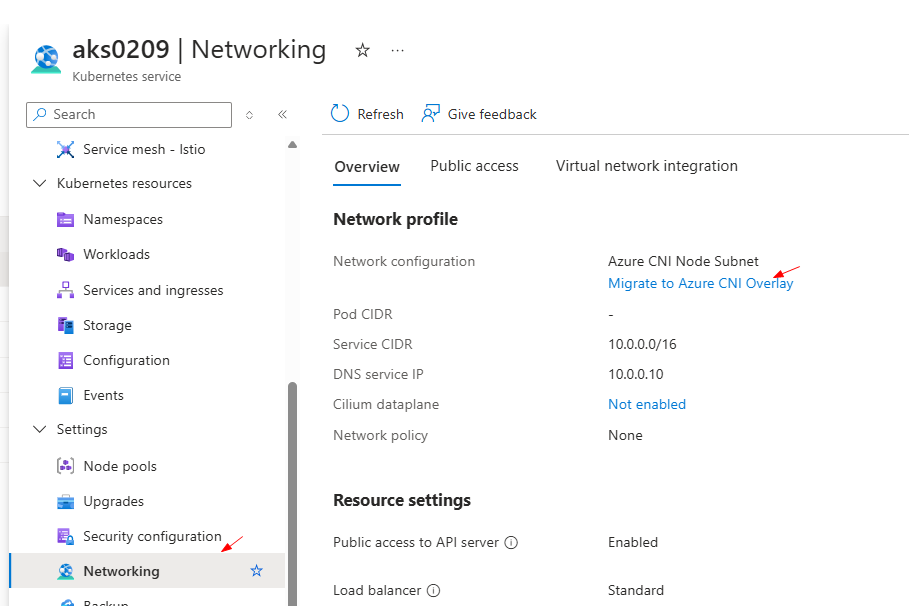Collapse the sidebar with double-chevron button
Screen dimensions: 909x606
(282, 115)
